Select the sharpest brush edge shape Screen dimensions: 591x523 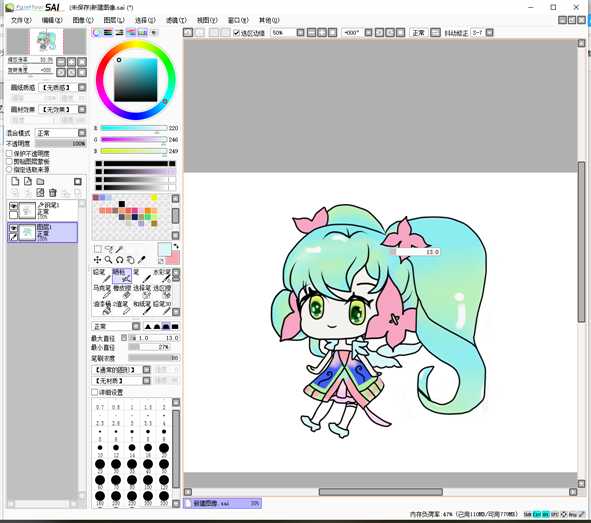(148, 326)
